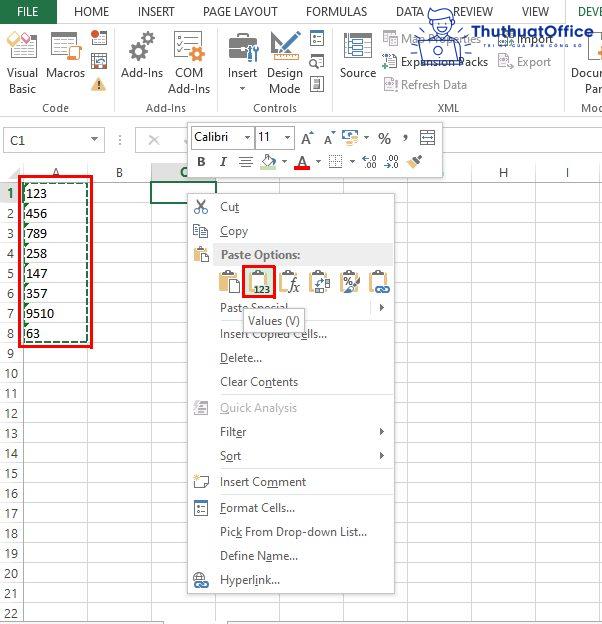The image size is (602, 624).
Task: Click the Borders icon in mini toolbar
Action: click(x=336, y=162)
